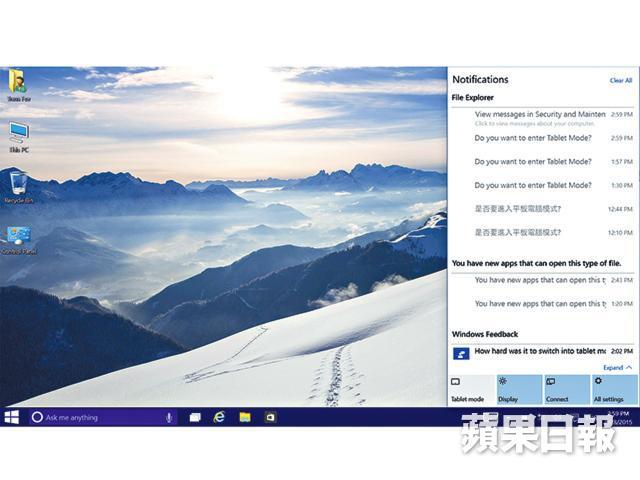Click the Cortana microphone icon
Screen dimensions: 640x480
(x=168, y=417)
